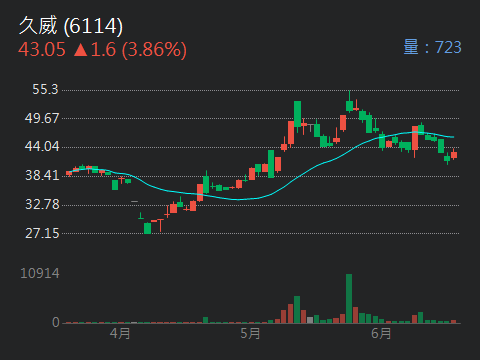The image size is (480, 360).
Task: Click the 10914 volume axis label
Action: coord(40,273)
